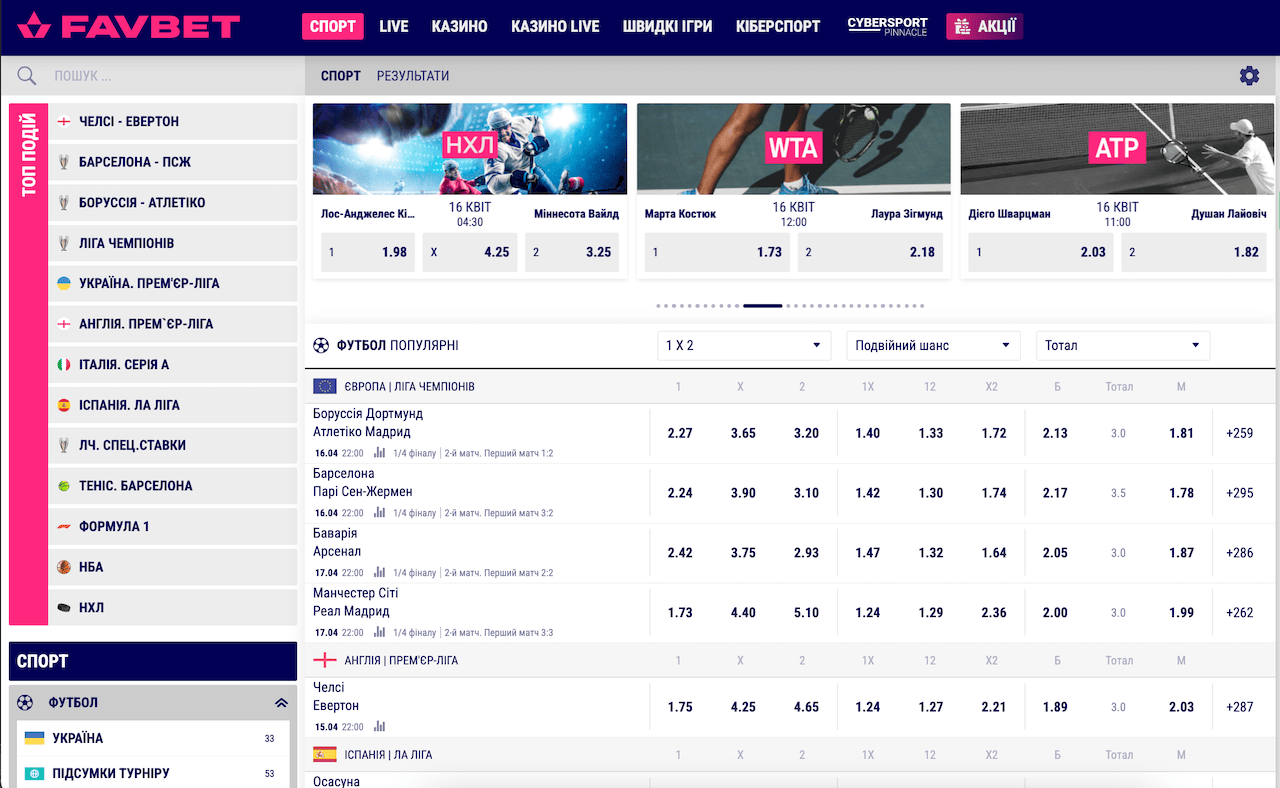Click the WTA banner thumbnail
The height and width of the screenshot is (788, 1280).
pyautogui.click(x=793, y=149)
